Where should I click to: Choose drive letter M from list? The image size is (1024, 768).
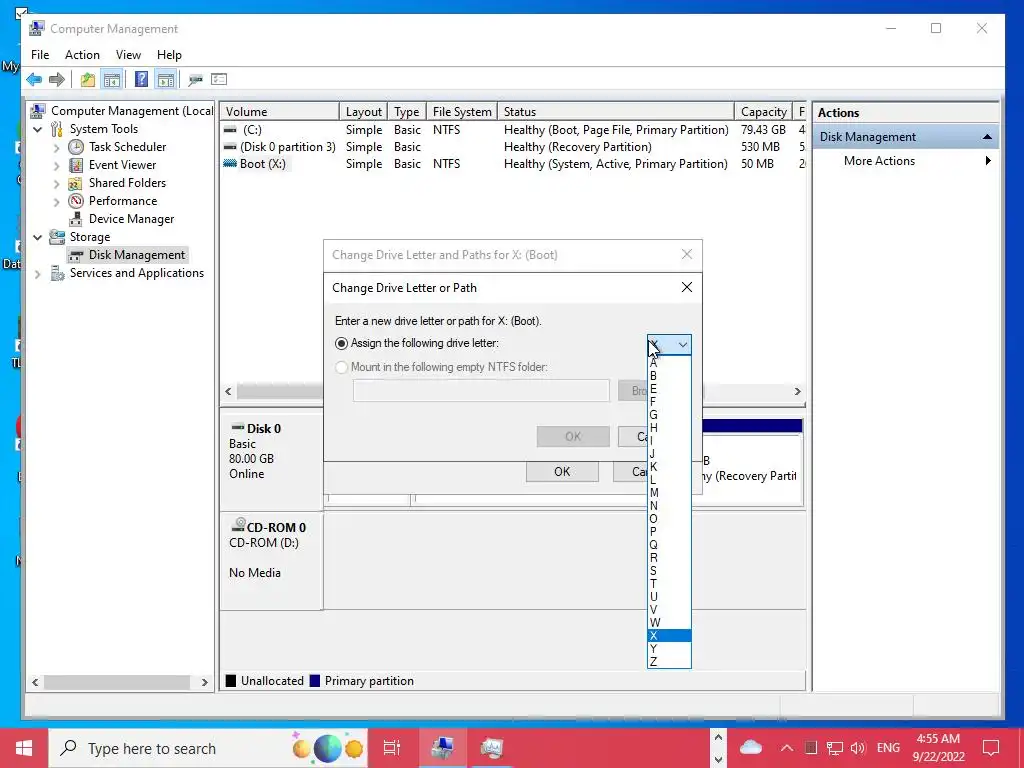(669, 493)
